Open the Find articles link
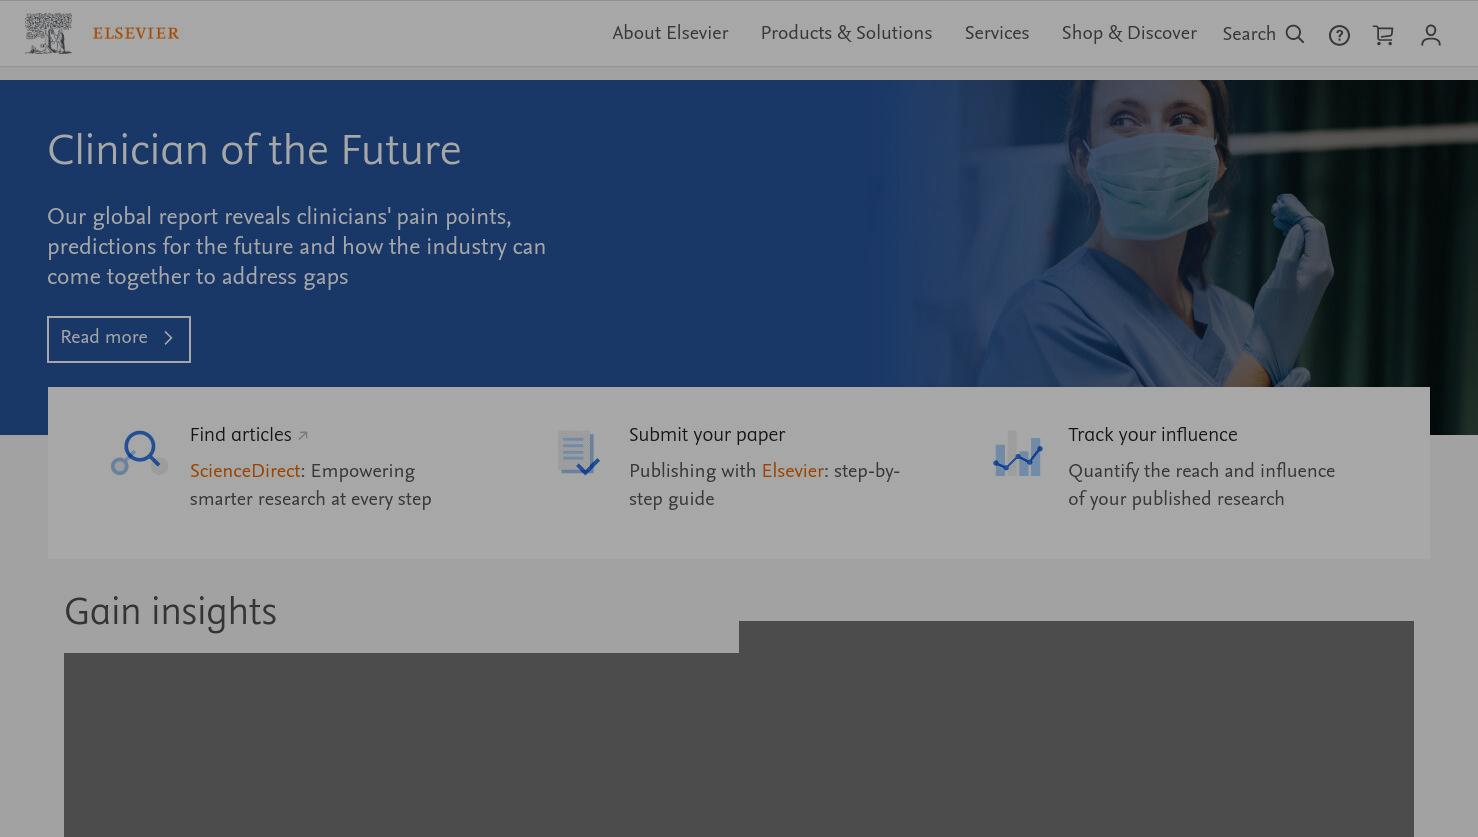Image resolution: width=1478 pixels, height=837 pixels. tap(241, 435)
